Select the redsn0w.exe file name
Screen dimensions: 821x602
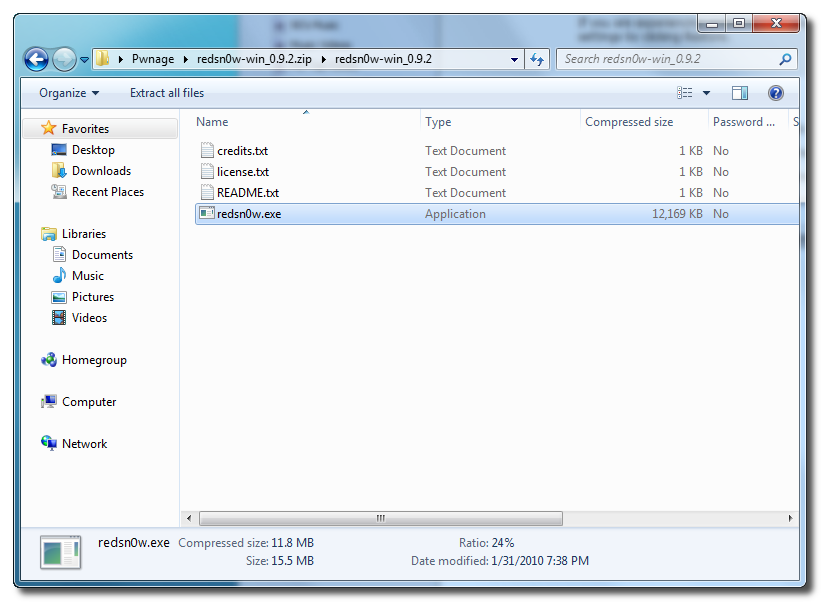249,214
